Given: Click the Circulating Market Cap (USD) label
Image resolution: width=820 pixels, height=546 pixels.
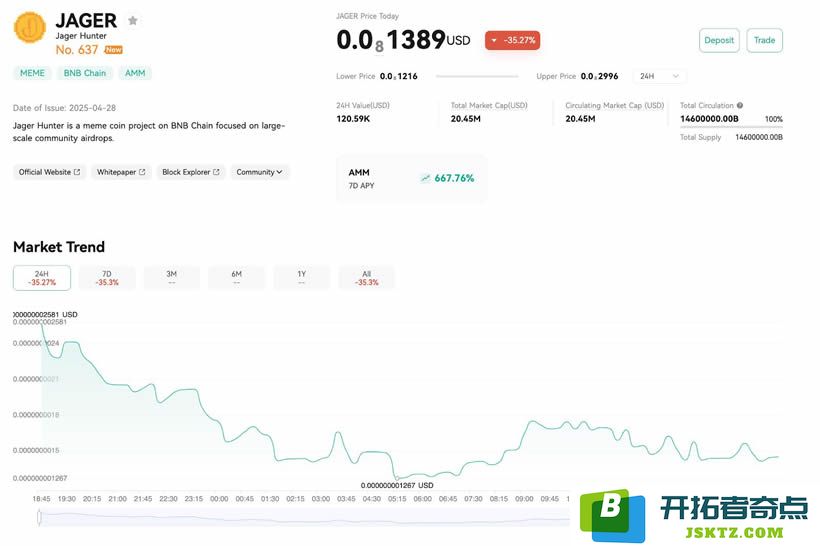Looking at the screenshot, I should tap(614, 105).
